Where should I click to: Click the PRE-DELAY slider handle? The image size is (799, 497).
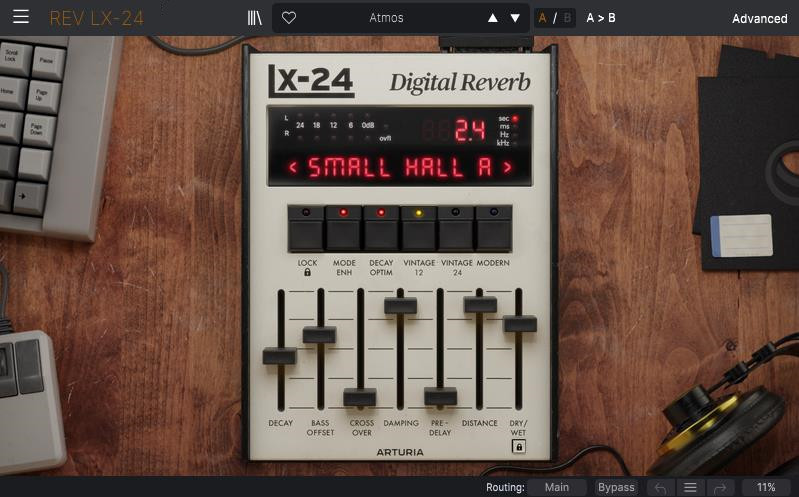point(440,396)
